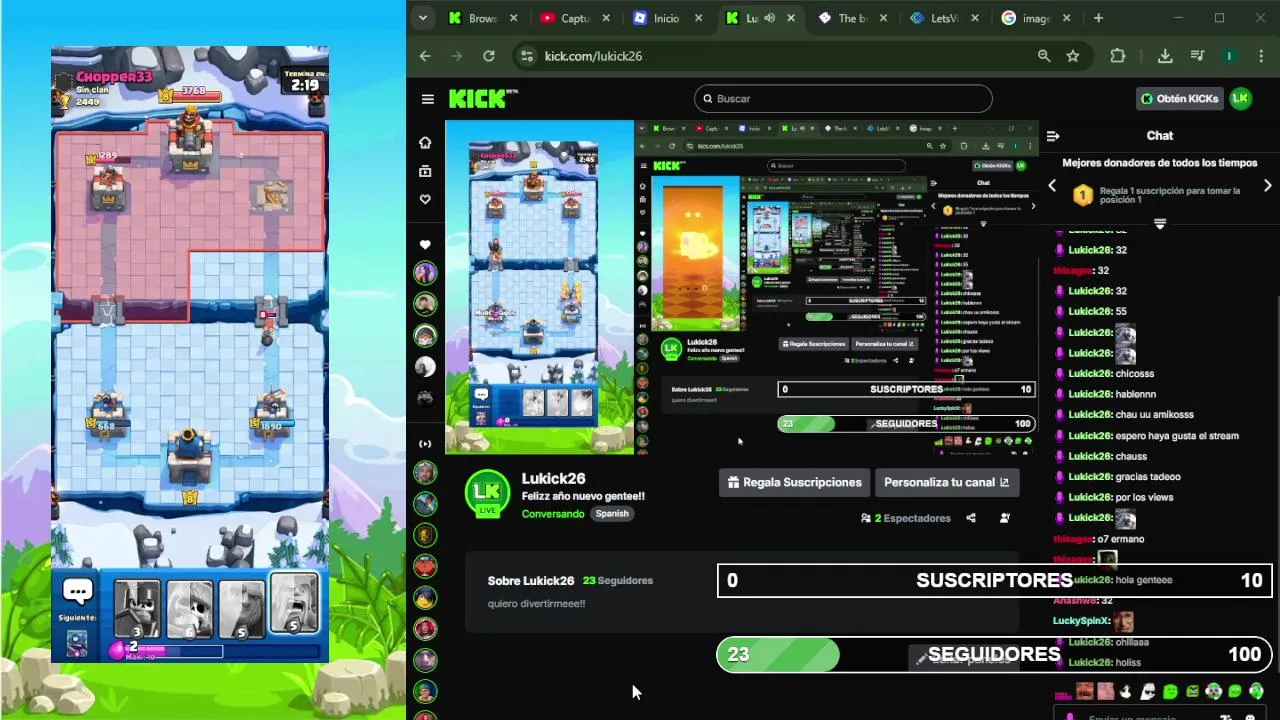Click the enemy king tower in Clash Royale

click(189, 140)
